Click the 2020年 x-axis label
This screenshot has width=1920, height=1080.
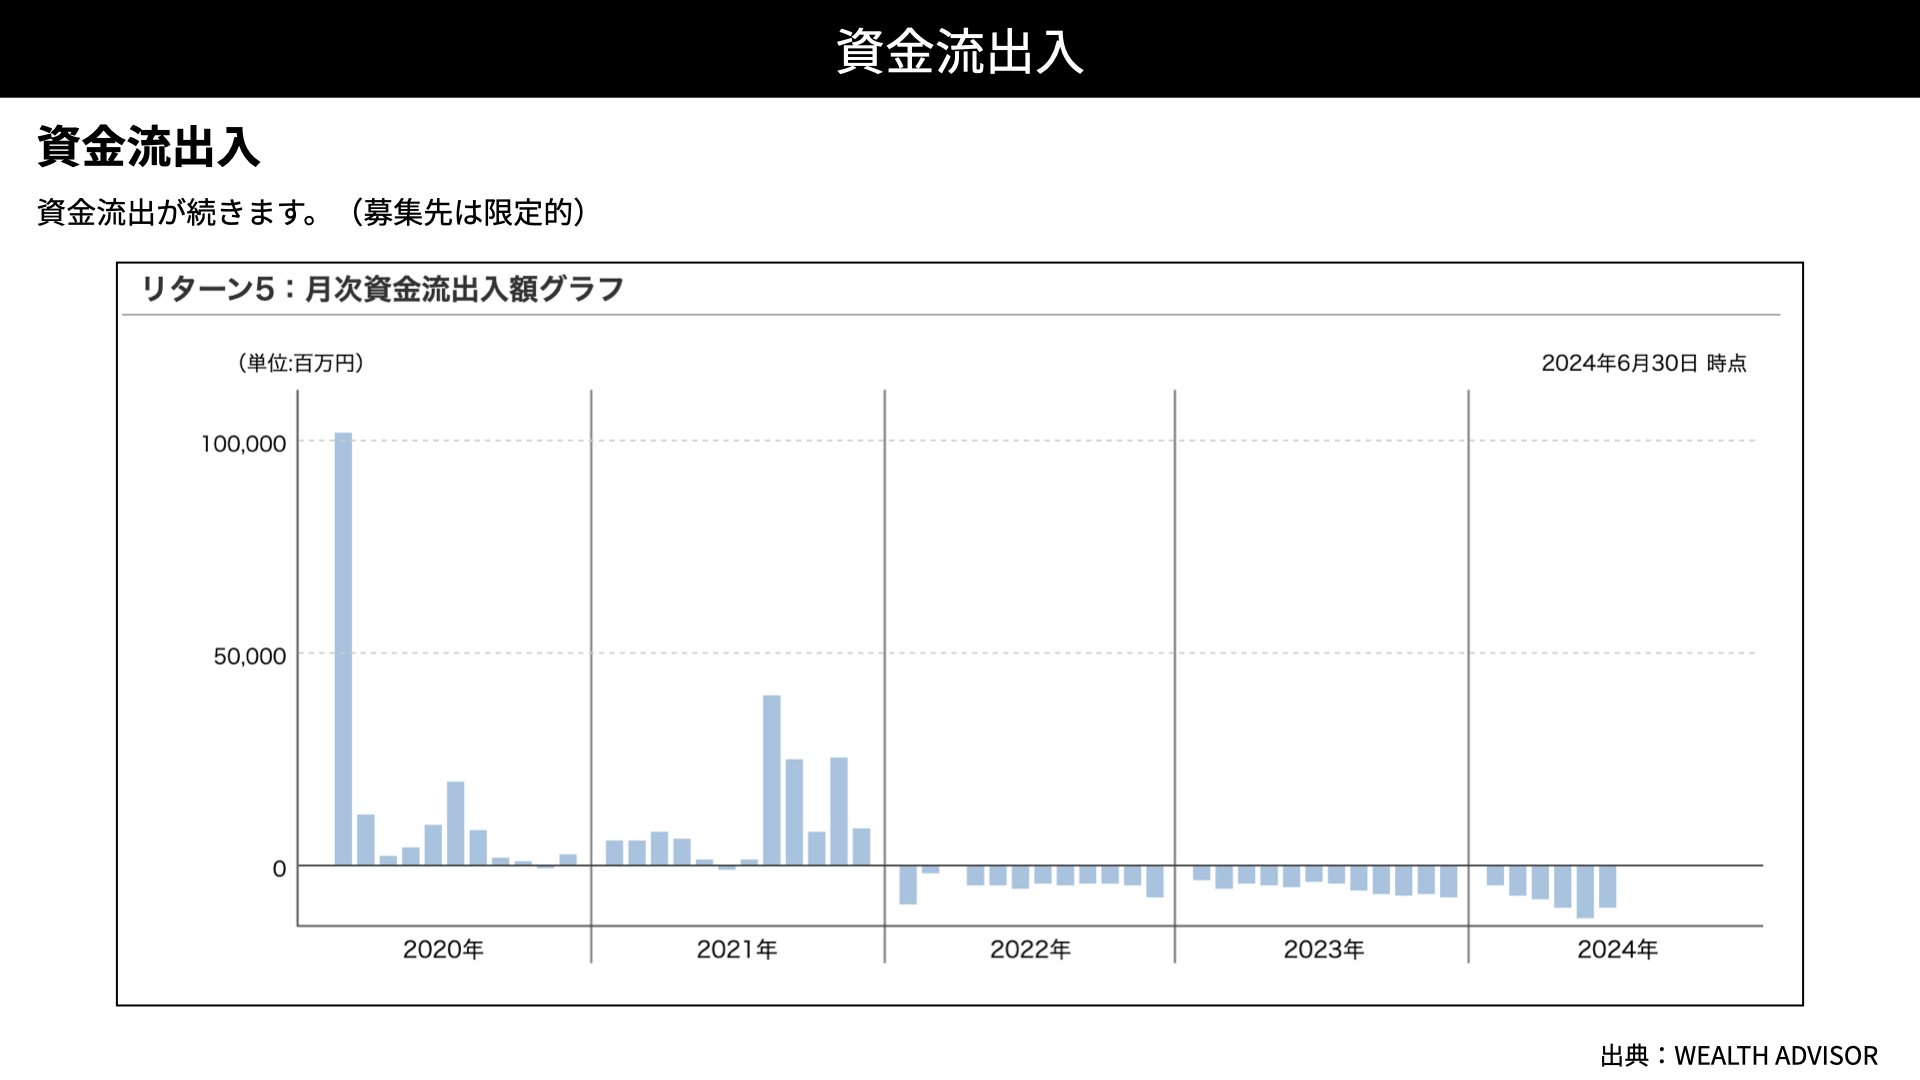[x=443, y=949]
